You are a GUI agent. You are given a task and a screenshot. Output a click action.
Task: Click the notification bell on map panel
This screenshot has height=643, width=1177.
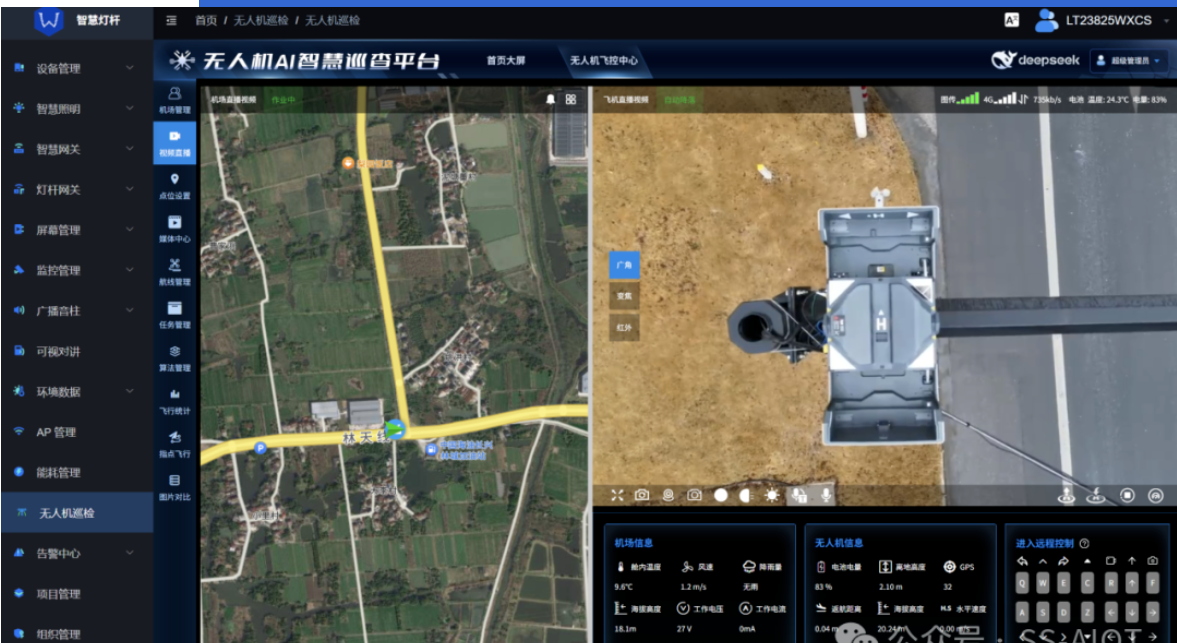(x=550, y=99)
